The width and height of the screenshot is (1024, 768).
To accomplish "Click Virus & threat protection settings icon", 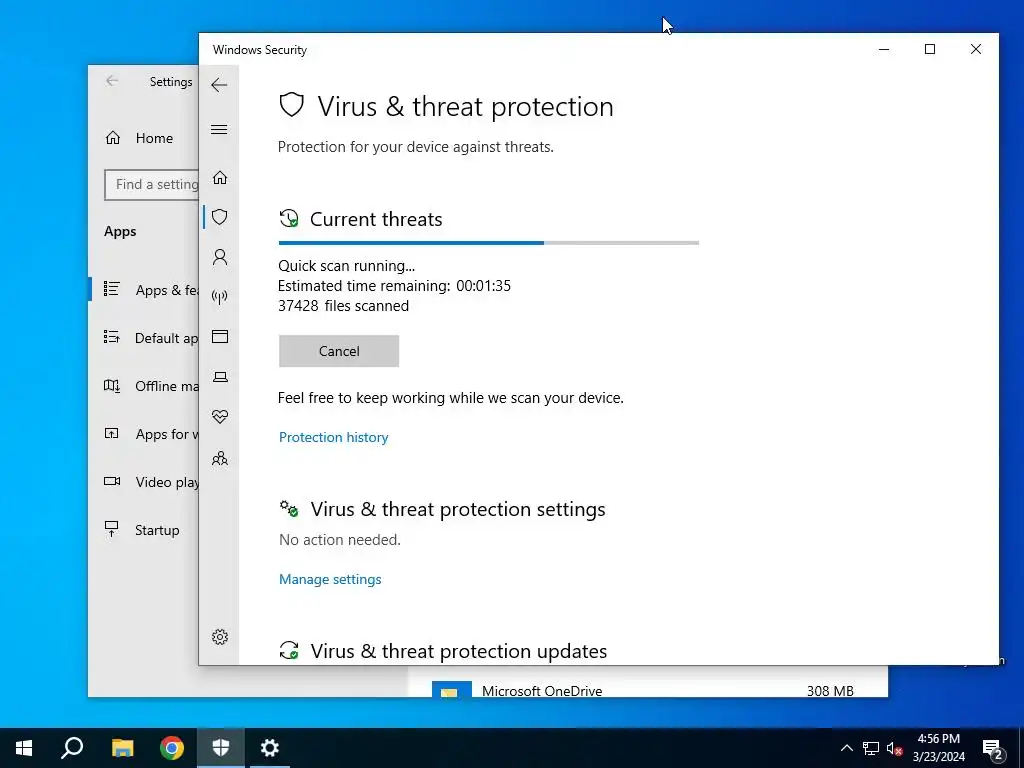I will point(289,509).
